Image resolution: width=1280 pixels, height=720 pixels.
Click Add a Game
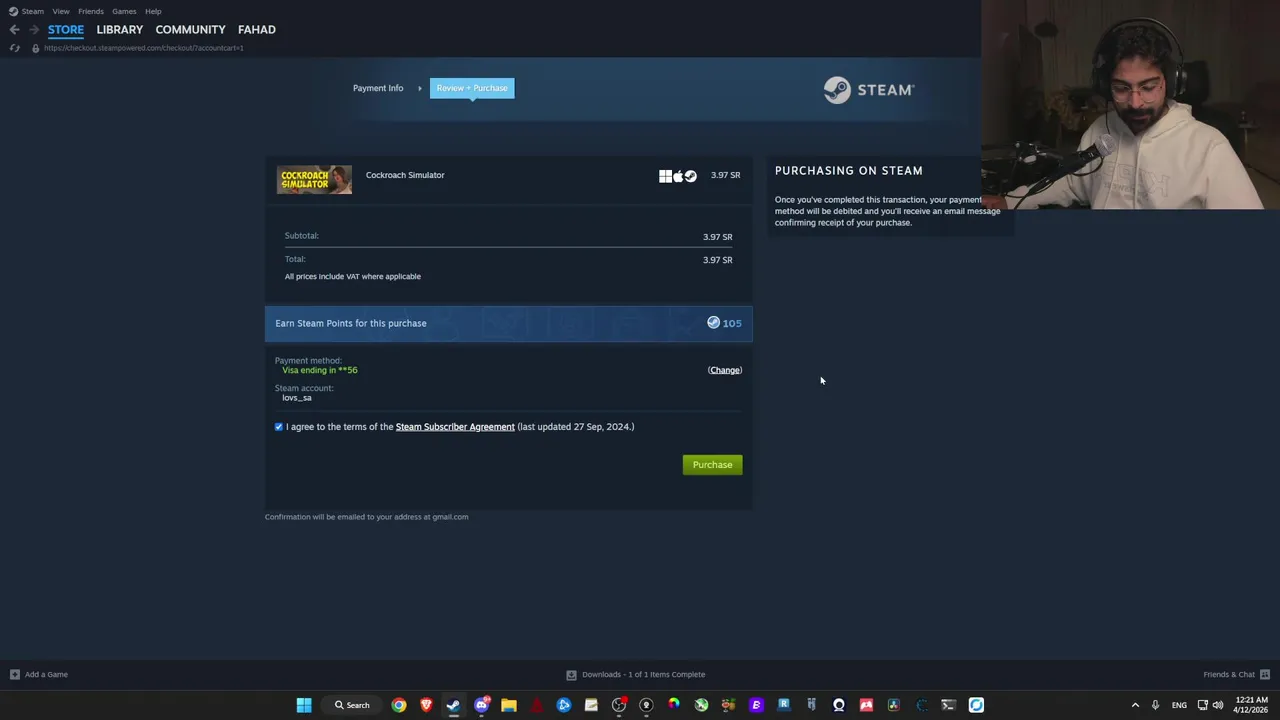click(39, 675)
